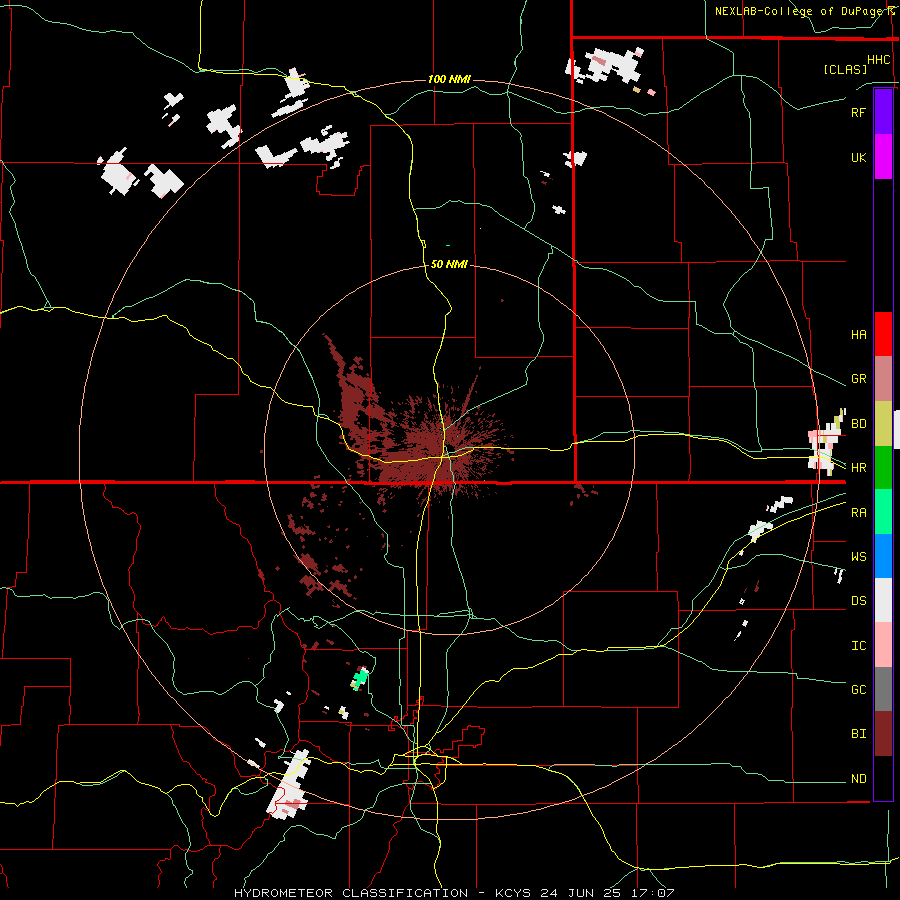Viewport: 900px width, 900px height.
Task: Click the purple RF legend color swatch
Action: pyautogui.click(x=883, y=112)
